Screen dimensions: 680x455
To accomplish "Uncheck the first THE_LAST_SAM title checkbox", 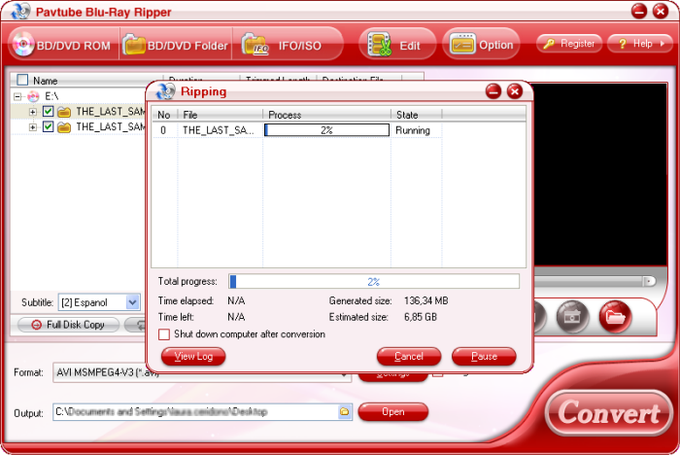I will tap(48, 111).
